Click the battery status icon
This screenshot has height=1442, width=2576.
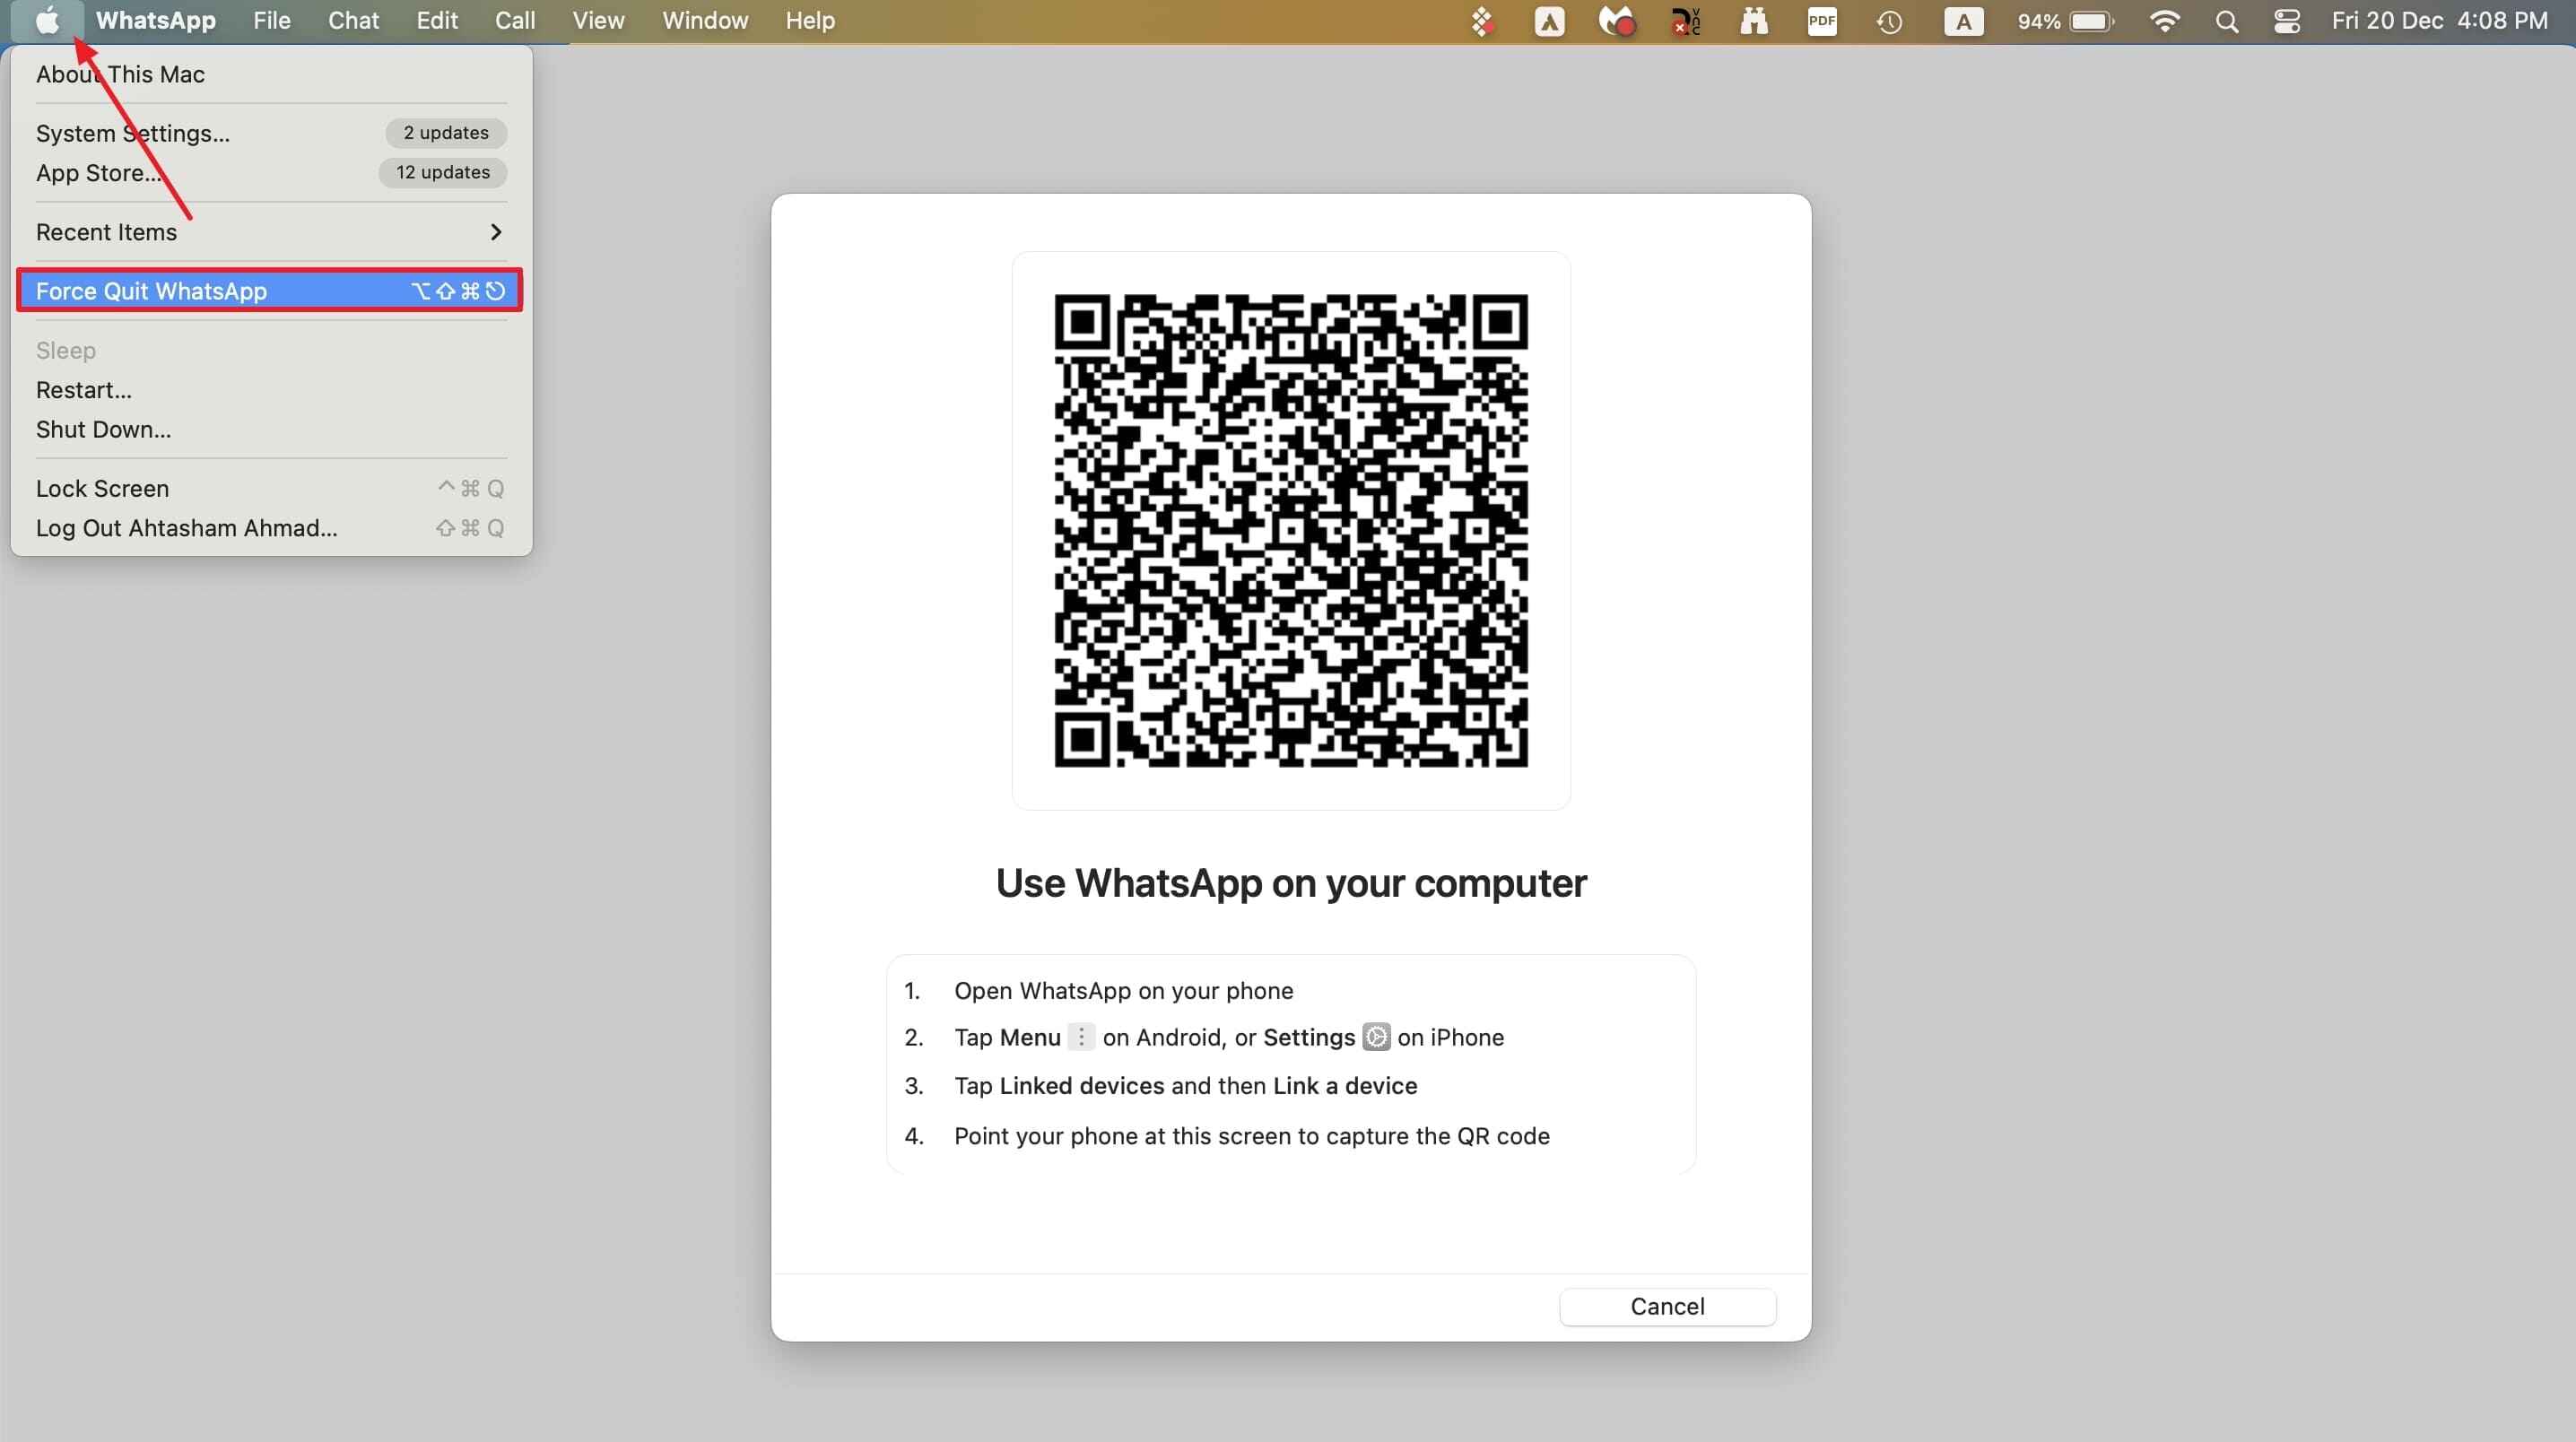pyautogui.click(x=2092, y=21)
